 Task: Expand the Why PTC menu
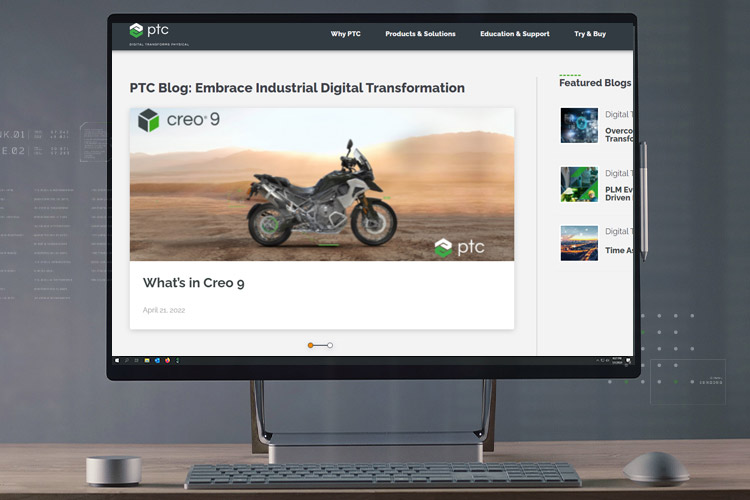click(x=345, y=34)
